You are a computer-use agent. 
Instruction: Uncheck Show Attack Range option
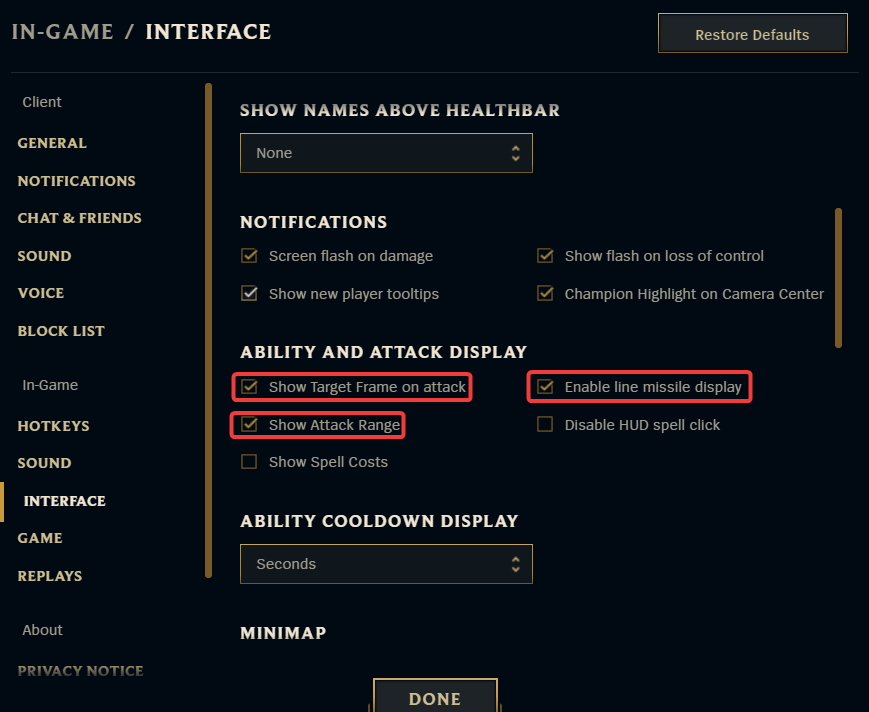click(250, 425)
